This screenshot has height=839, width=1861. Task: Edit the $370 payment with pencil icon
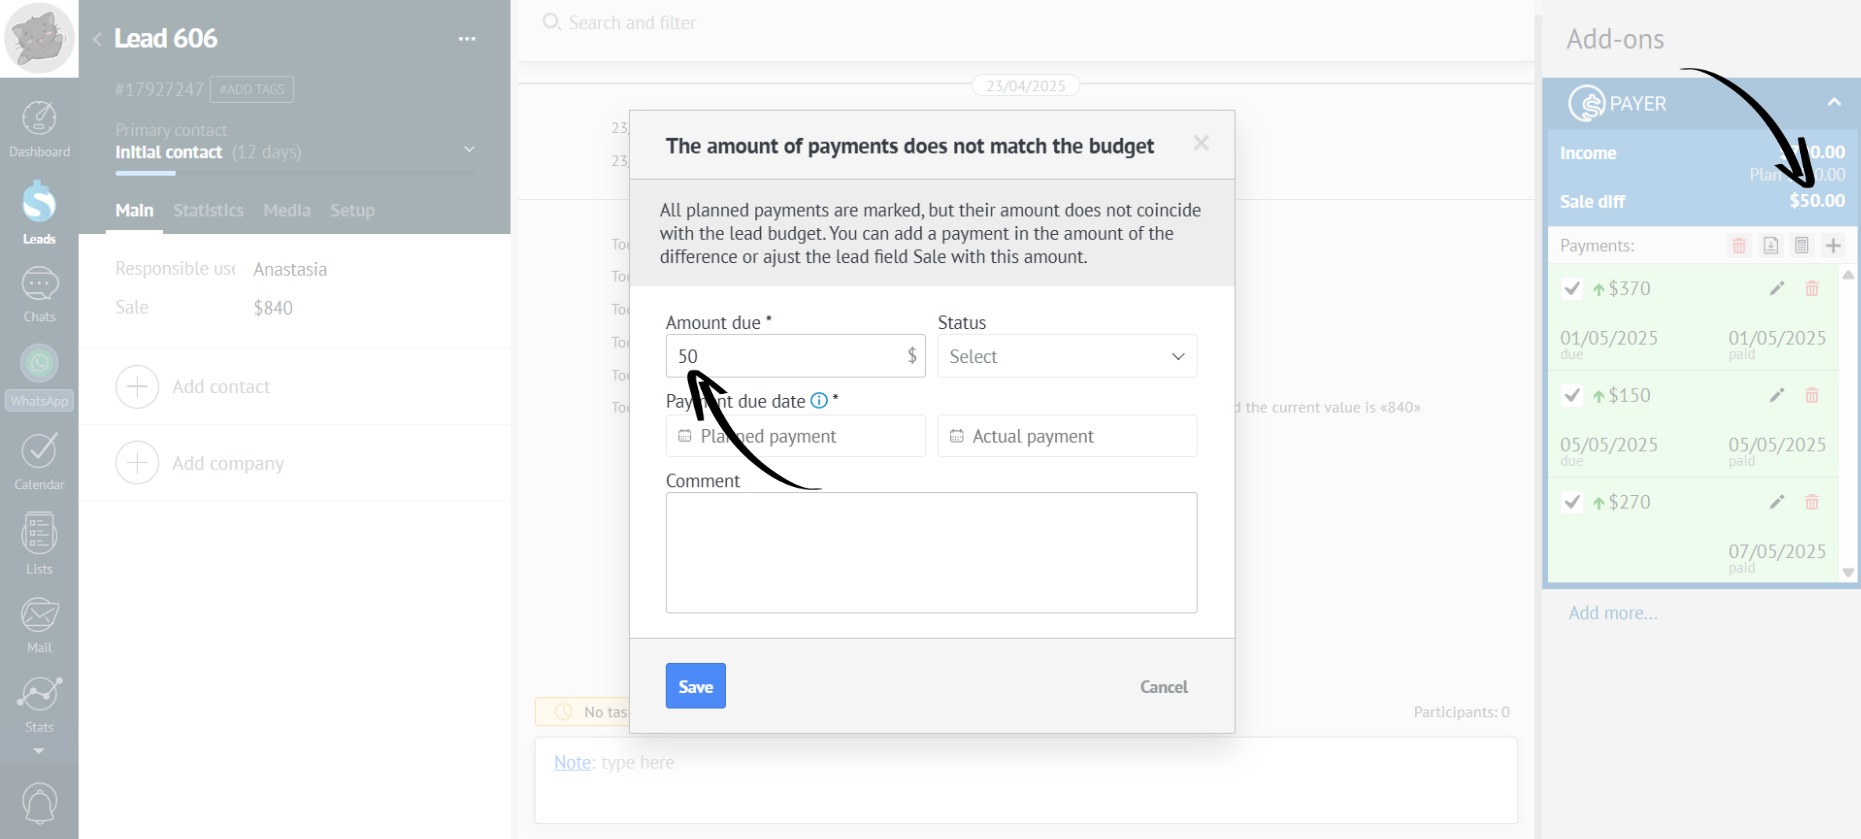click(1777, 289)
